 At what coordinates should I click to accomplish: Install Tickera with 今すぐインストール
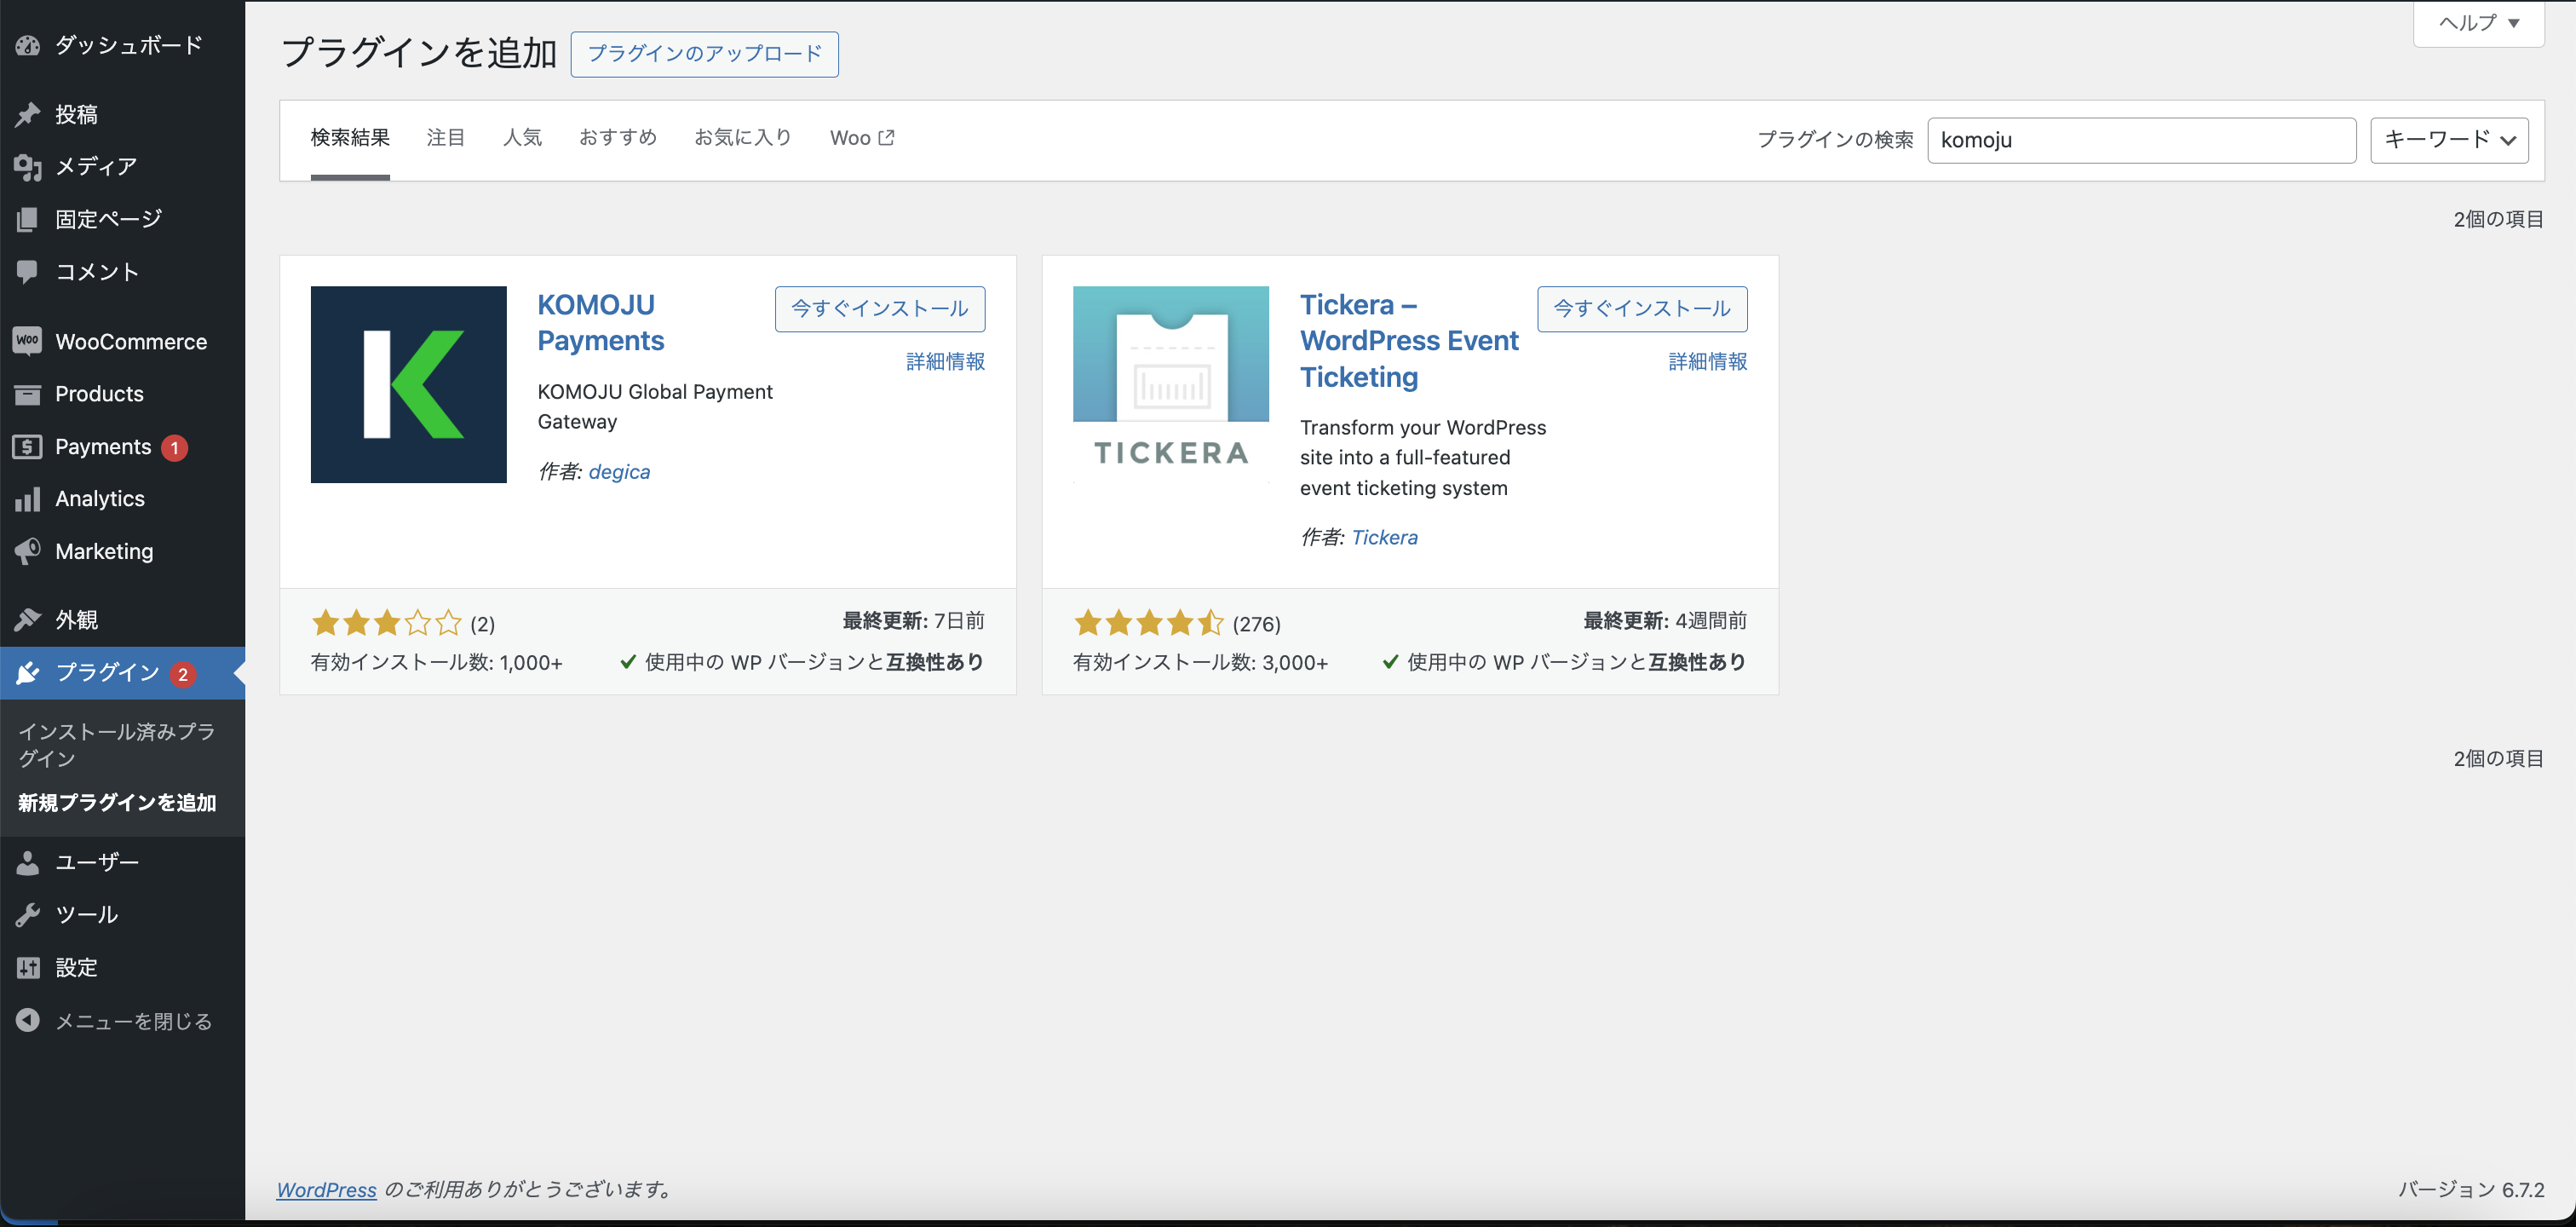coord(1642,309)
